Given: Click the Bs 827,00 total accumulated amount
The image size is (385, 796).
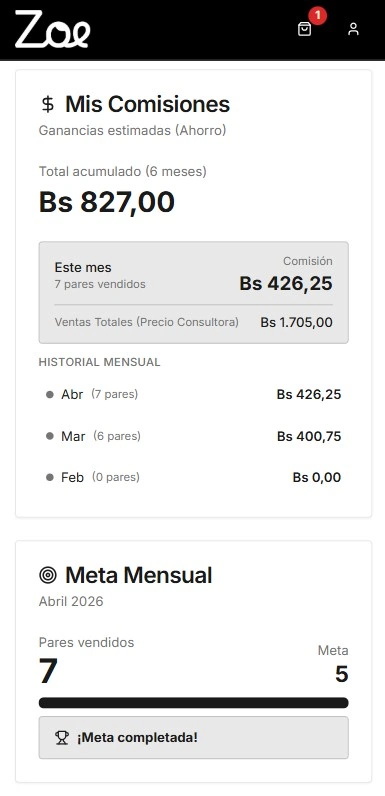Looking at the screenshot, I should [x=107, y=202].
